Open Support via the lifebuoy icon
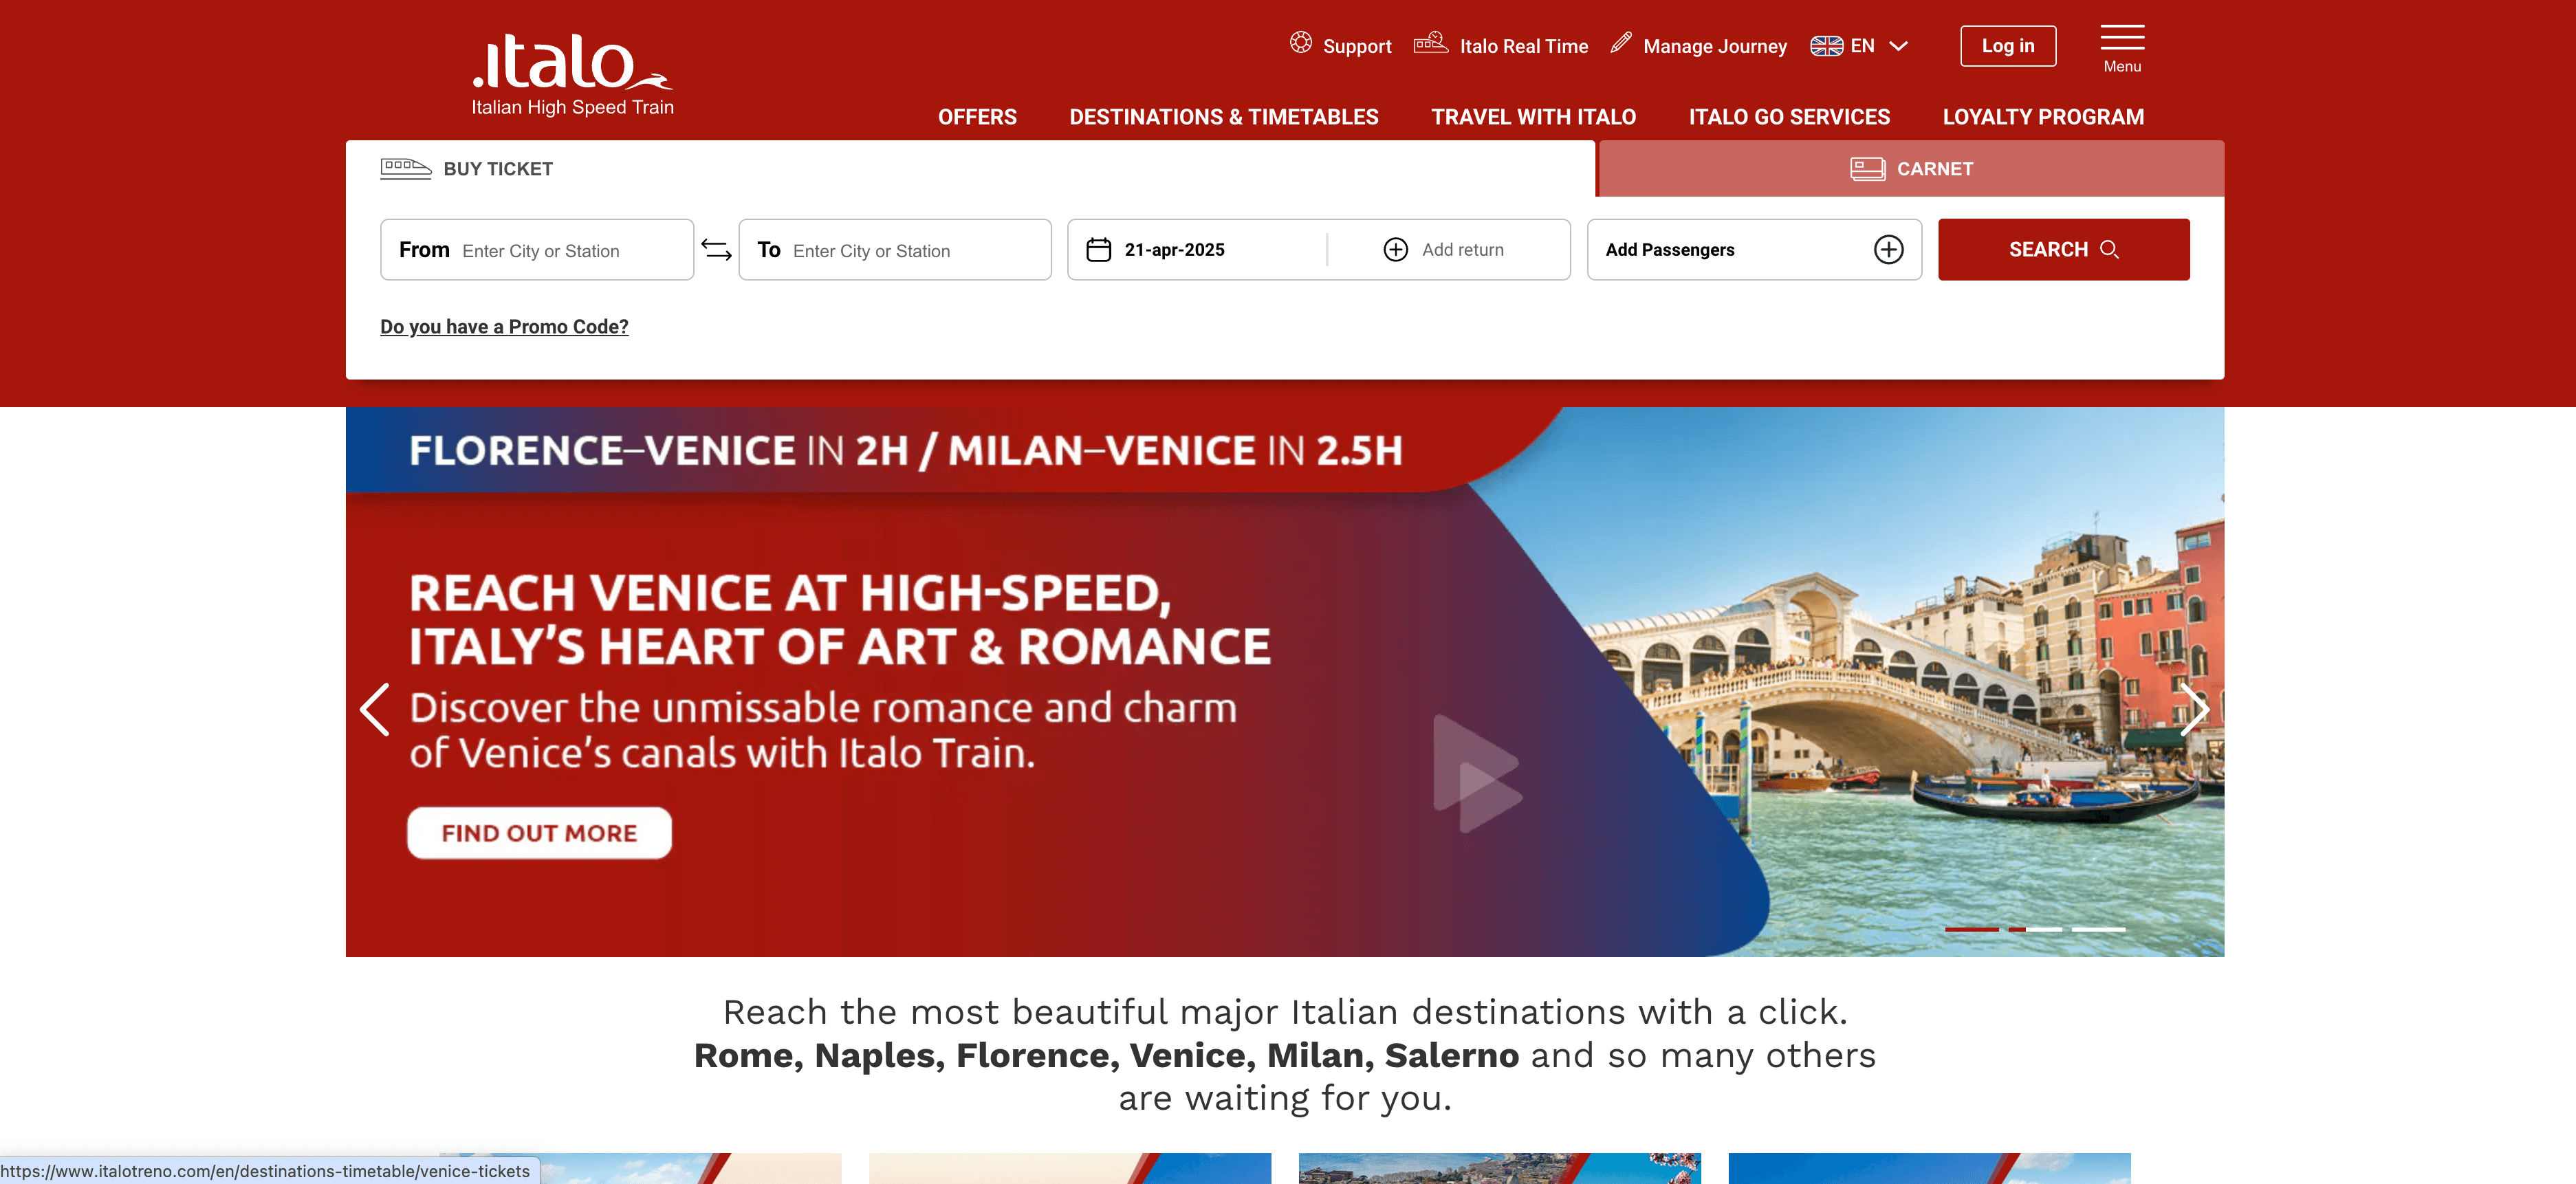The image size is (2576, 1184). pyautogui.click(x=1301, y=43)
